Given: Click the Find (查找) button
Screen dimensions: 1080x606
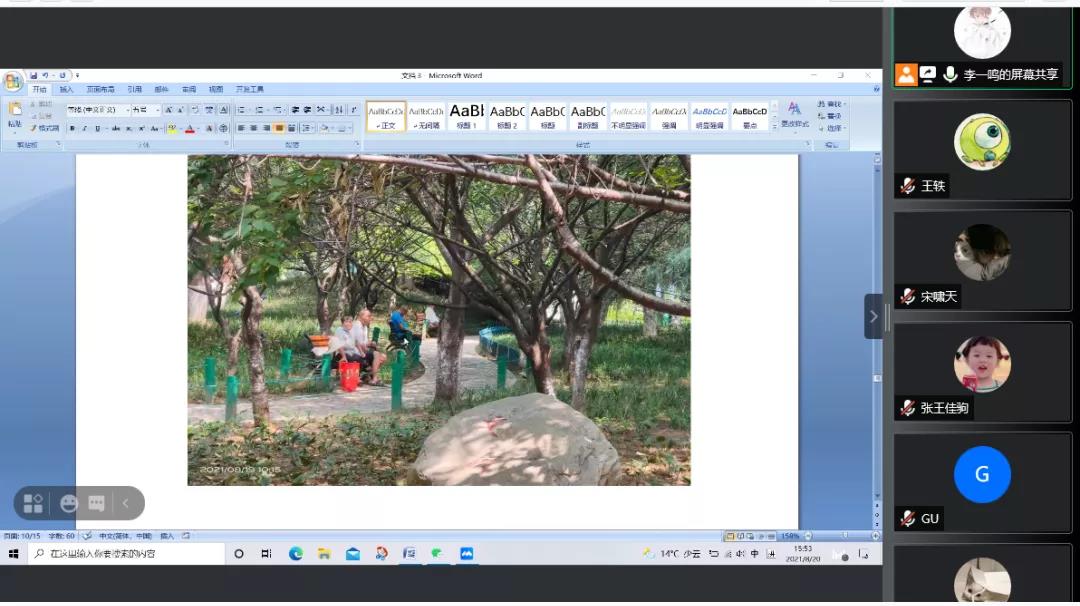Looking at the screenshot, I should pyautogui.click(x=831, y=104).
